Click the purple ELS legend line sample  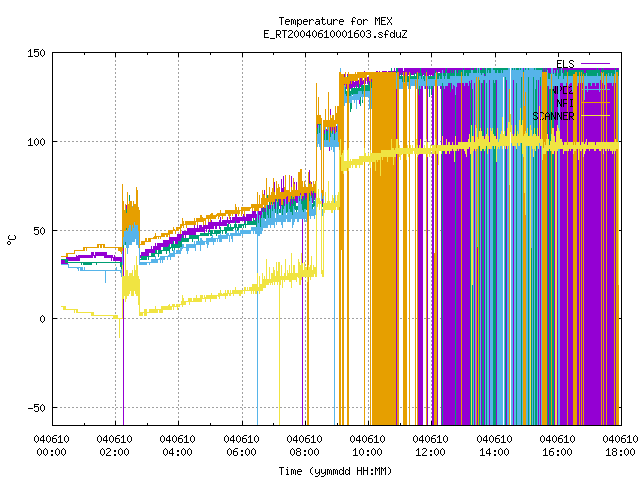point(595,64)
